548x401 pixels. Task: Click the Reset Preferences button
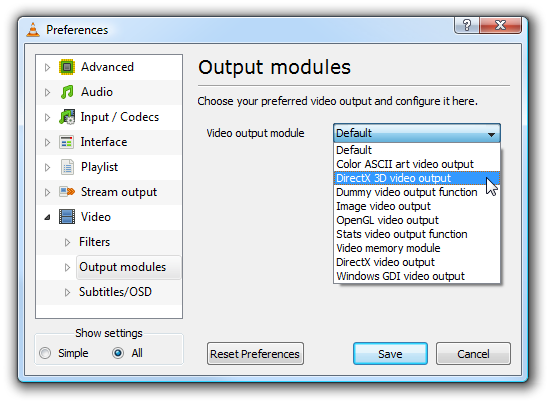pyautogui.click(x=255, y=354)
